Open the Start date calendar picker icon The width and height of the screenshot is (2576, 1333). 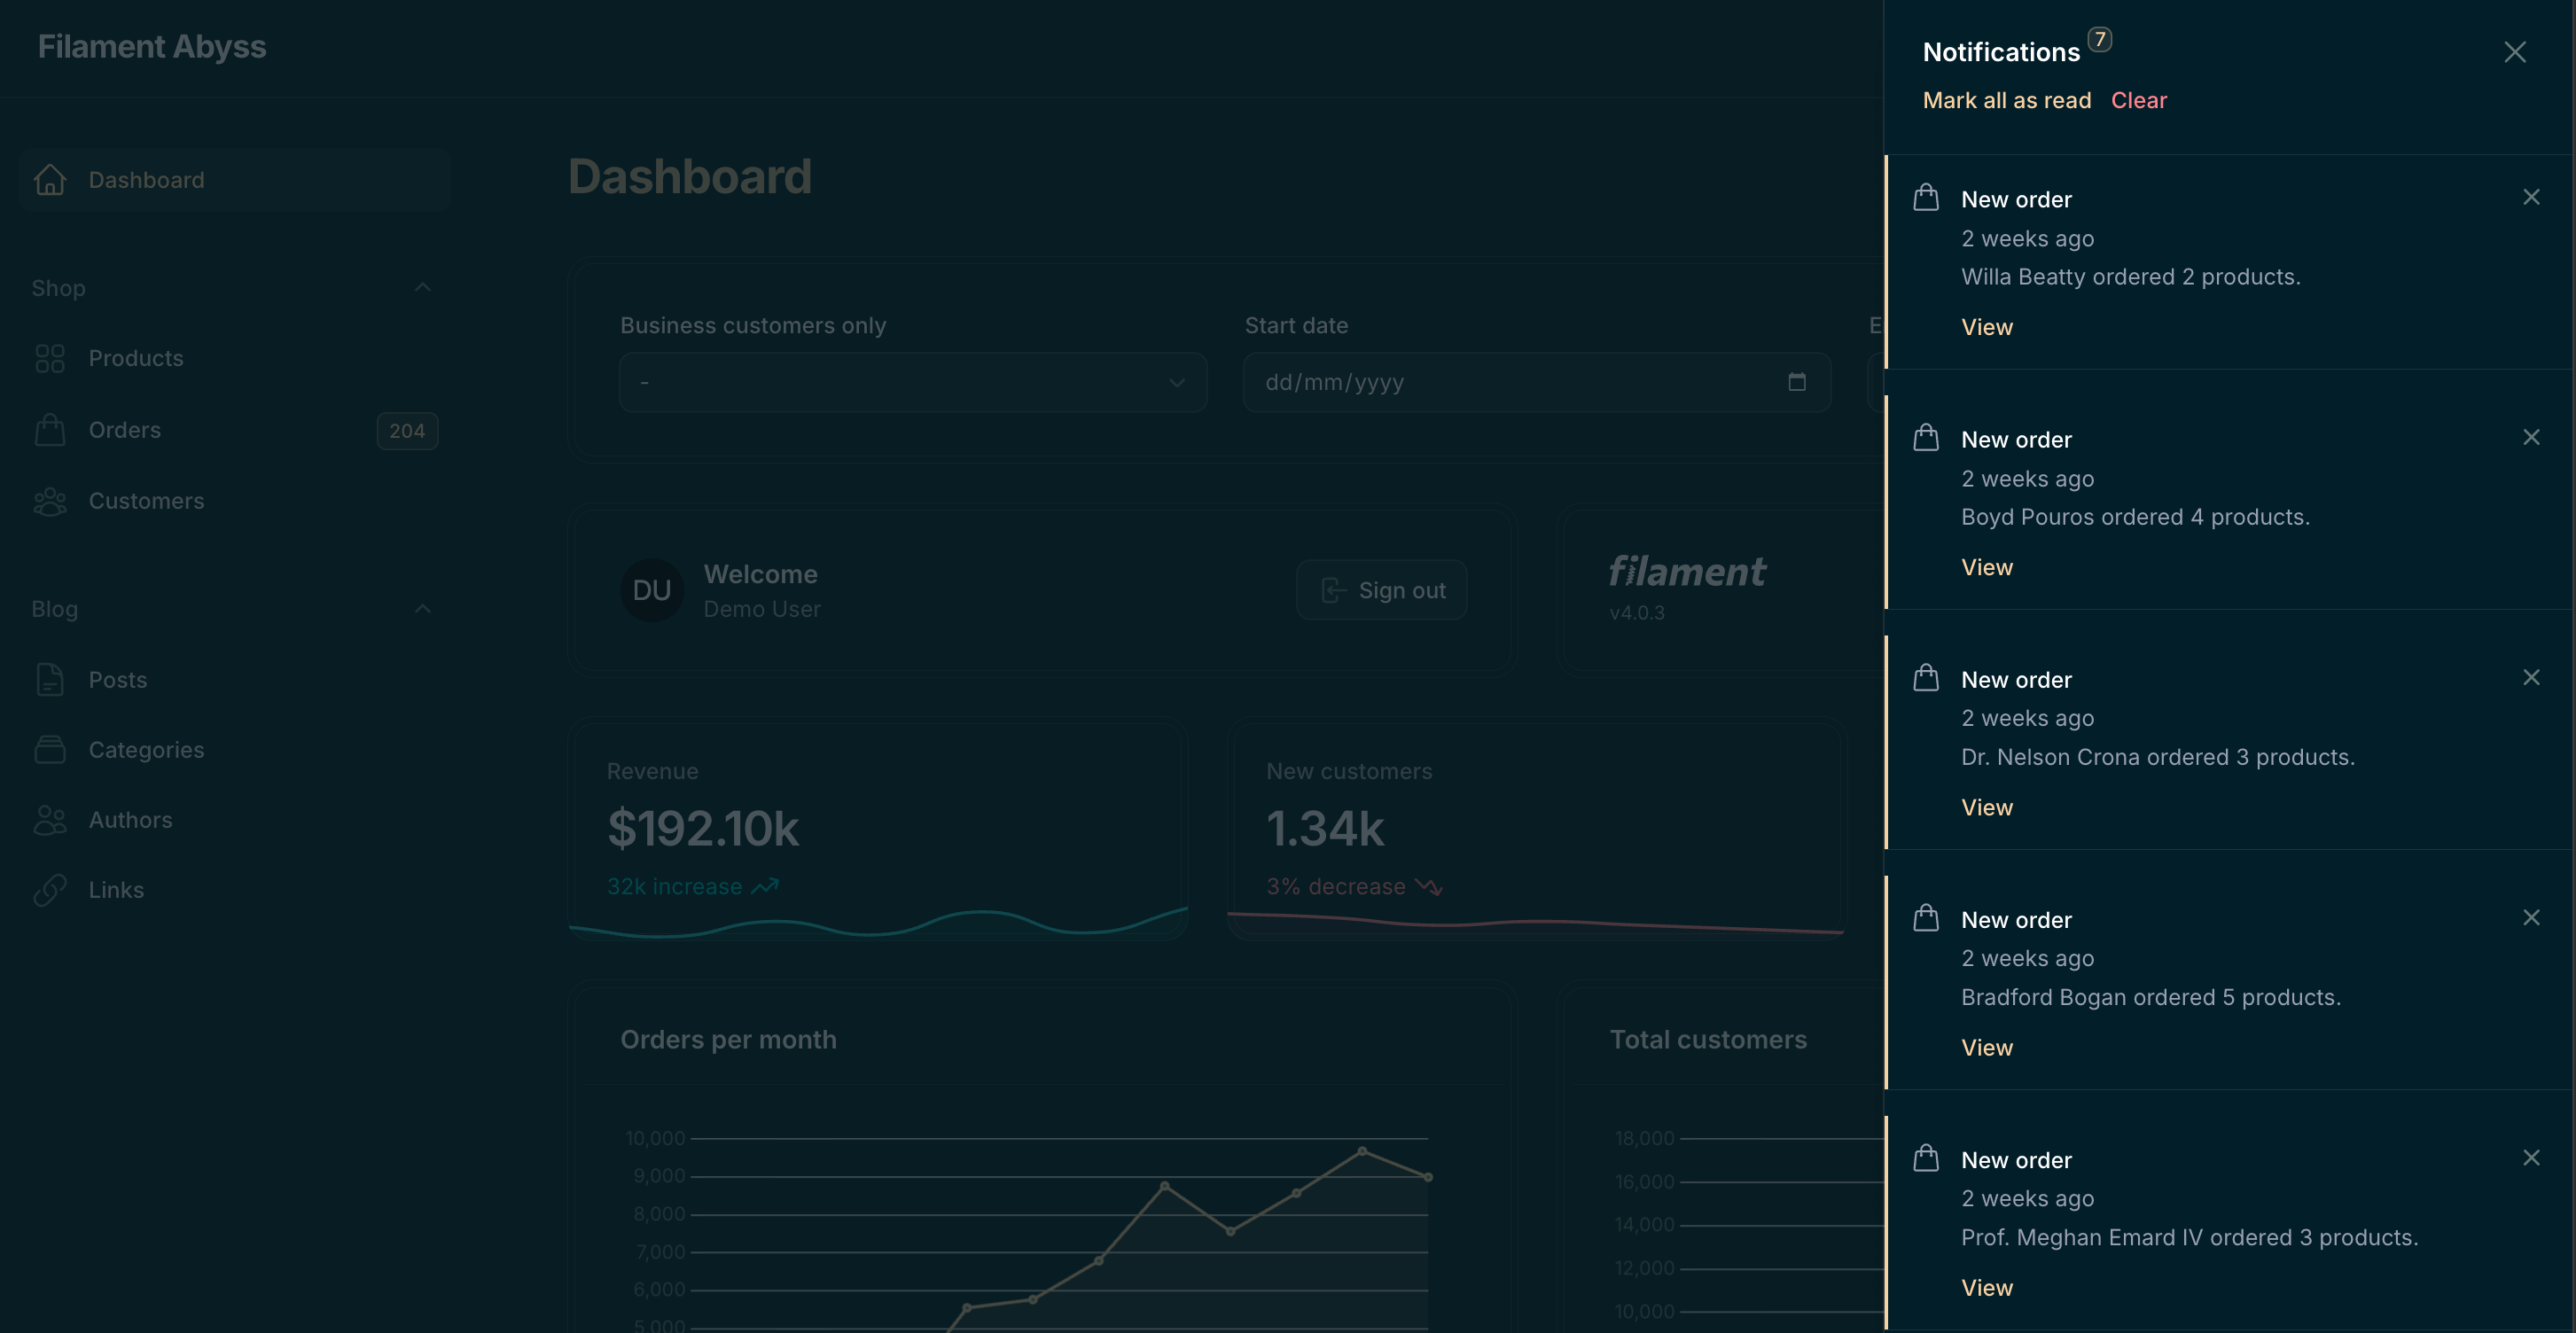(1796, 382)
